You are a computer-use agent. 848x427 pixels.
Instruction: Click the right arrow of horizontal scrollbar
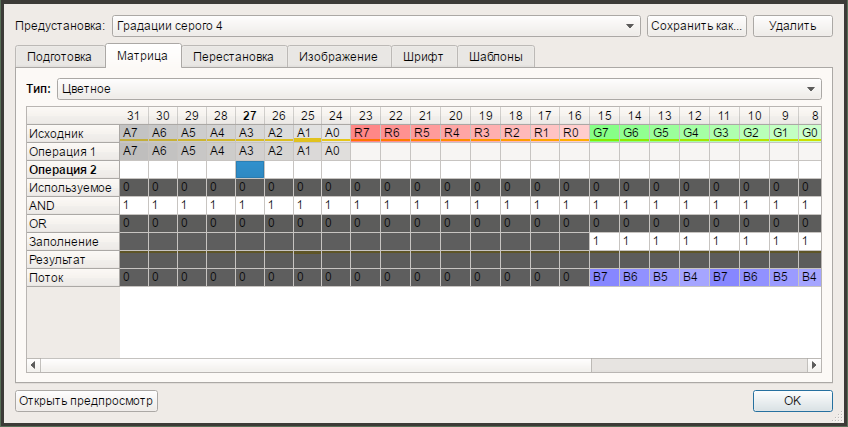click(814, 365)
